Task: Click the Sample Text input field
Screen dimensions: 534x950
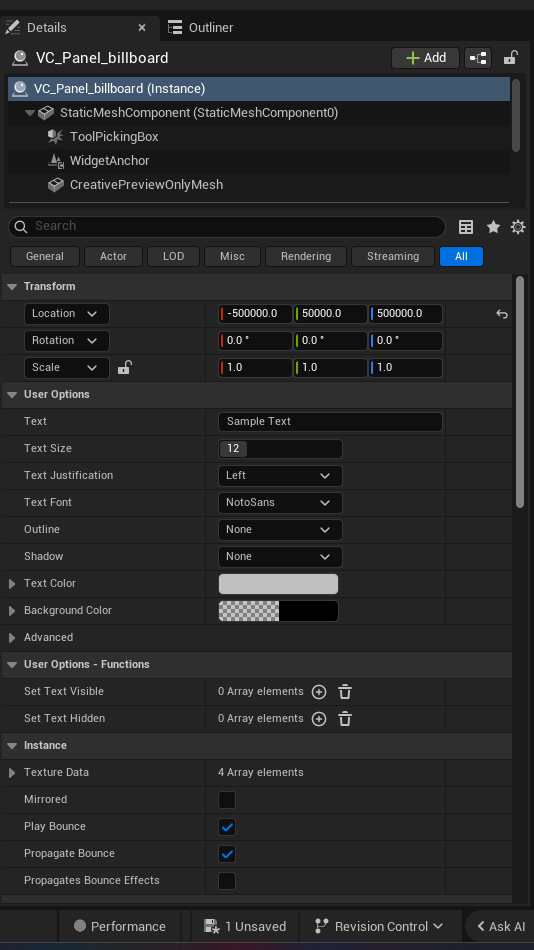Action: pos(330,422)
